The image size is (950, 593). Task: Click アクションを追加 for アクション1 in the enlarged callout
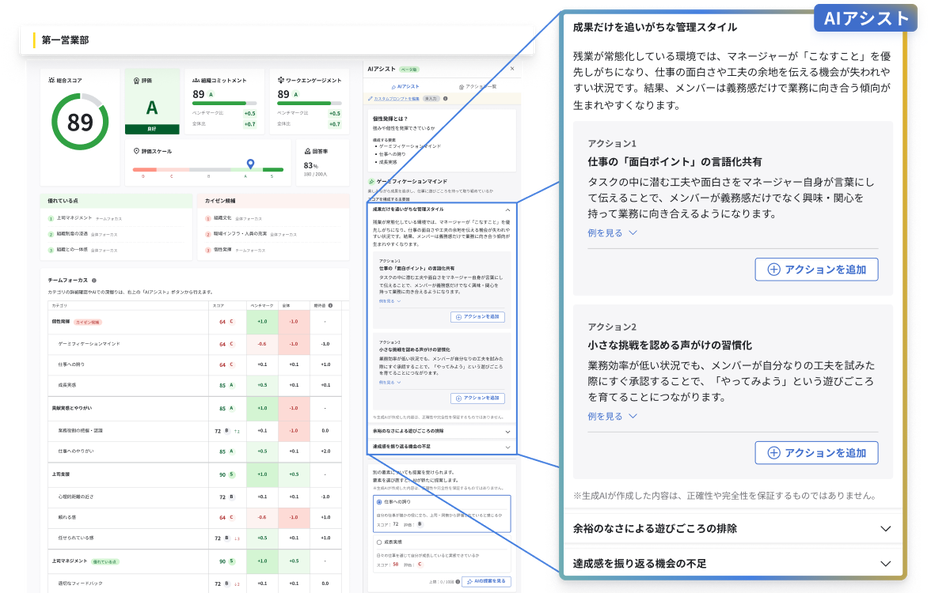(816, 270)
